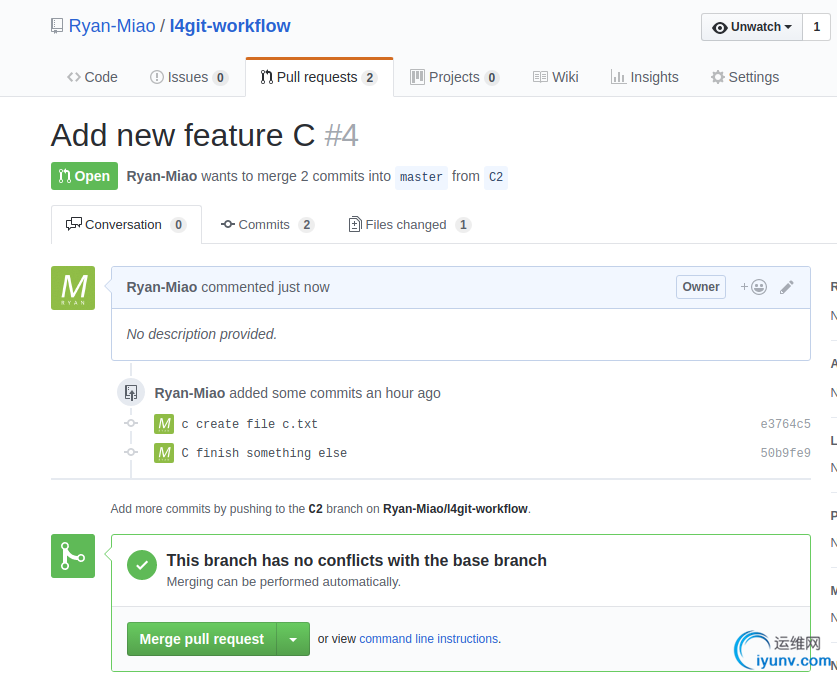Click the pencil edit comment icon
Viewport: 837px width, 677px height.
tap(787, 287)
